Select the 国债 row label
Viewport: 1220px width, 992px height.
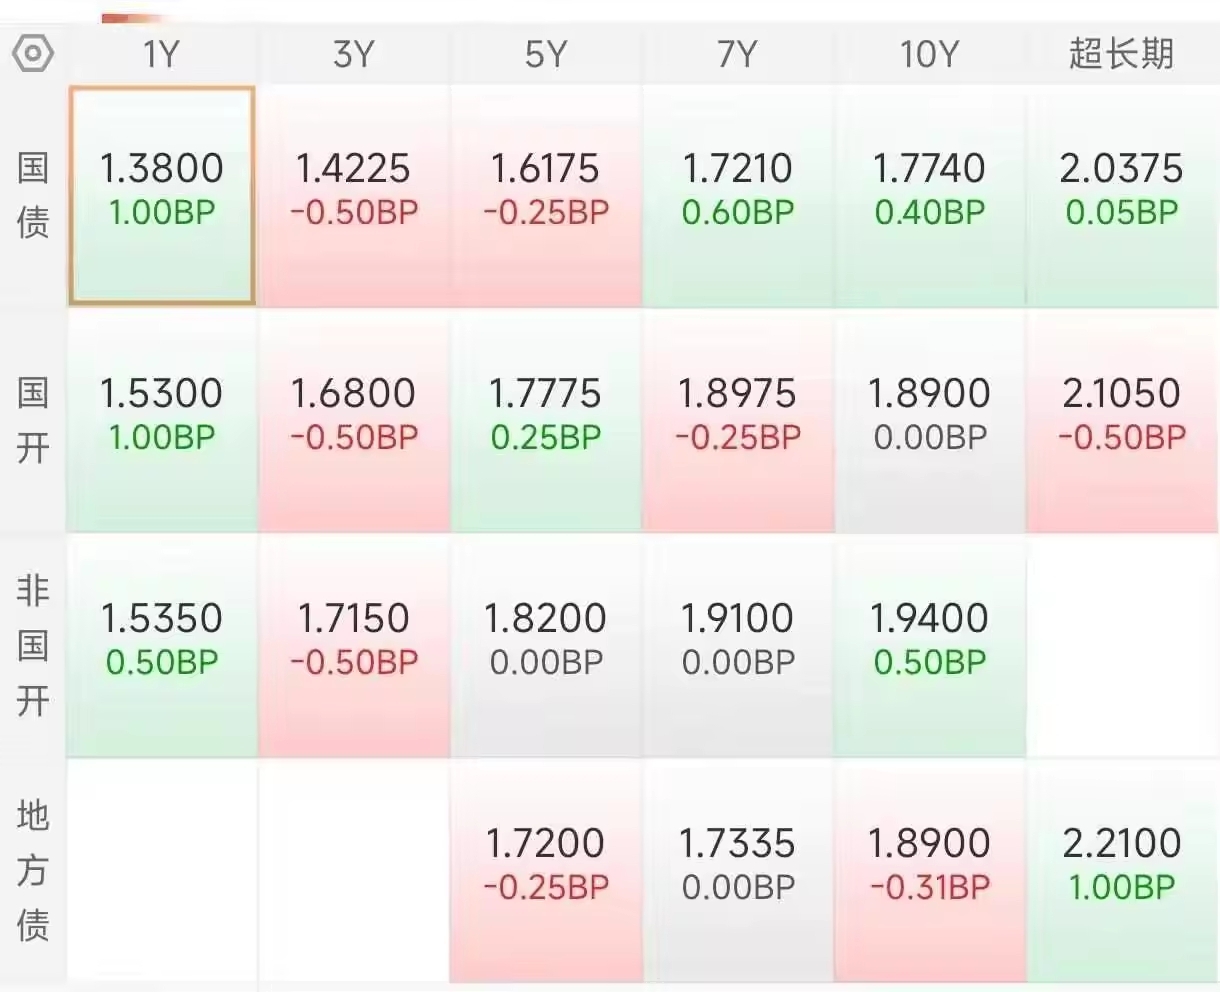[x=33, y=195]
